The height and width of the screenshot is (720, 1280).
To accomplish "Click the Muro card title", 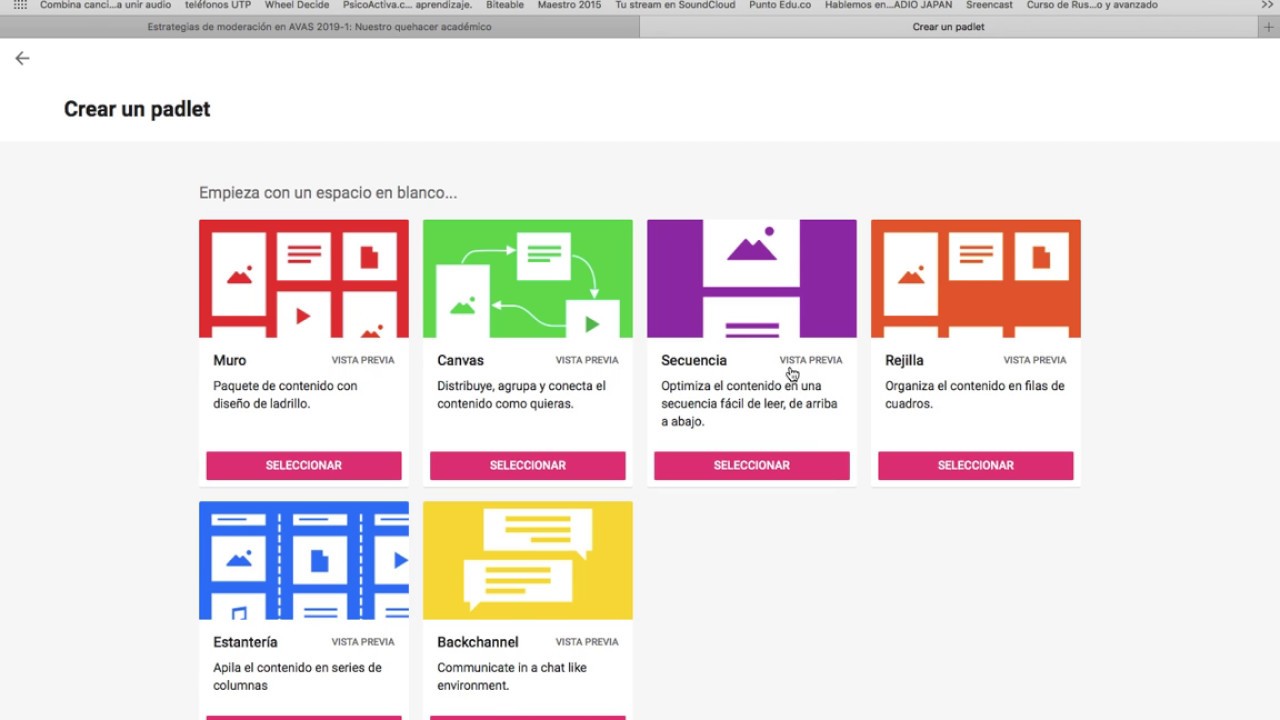I will coord(229,360).
